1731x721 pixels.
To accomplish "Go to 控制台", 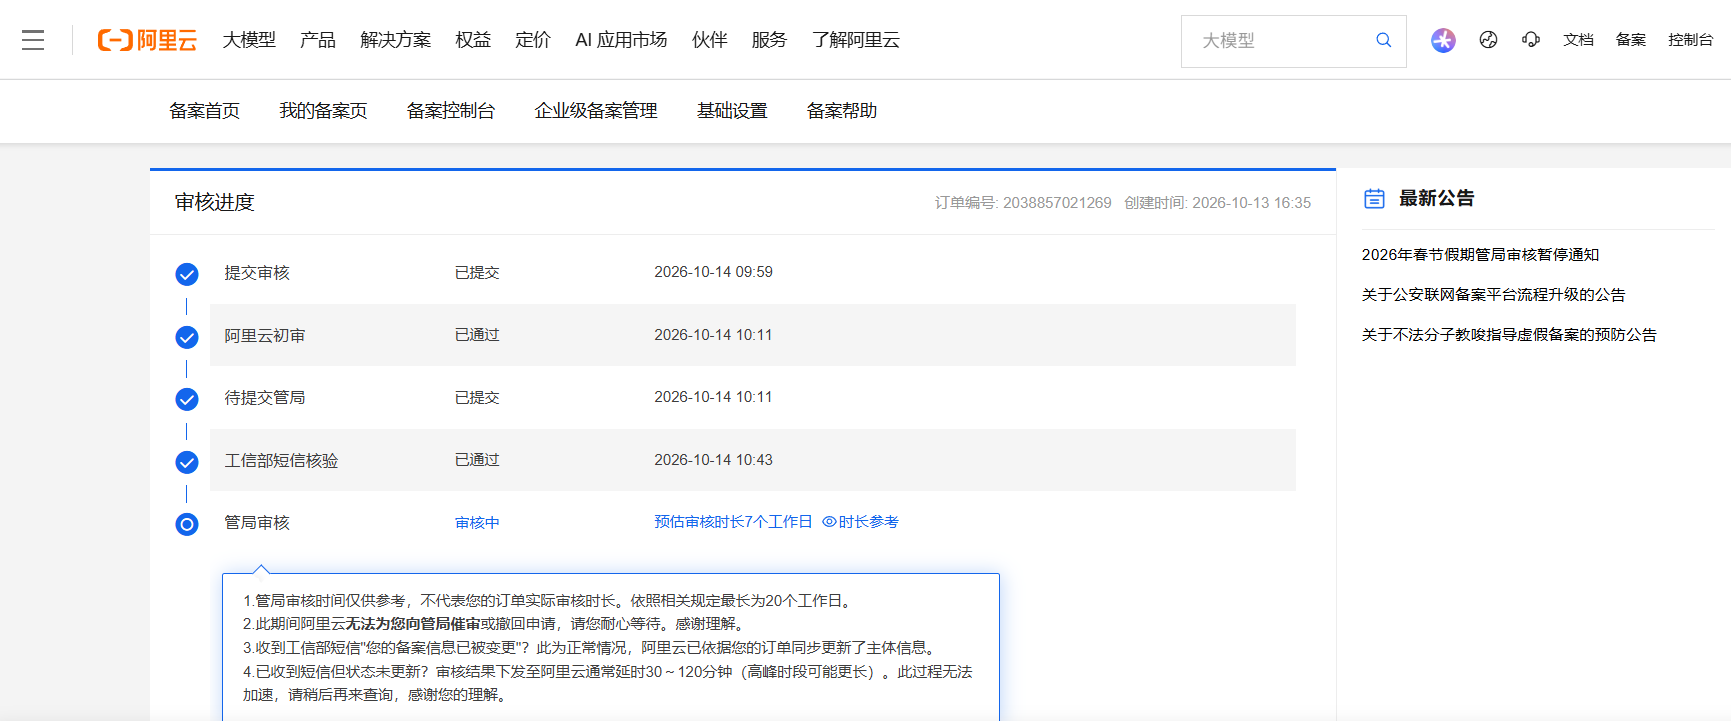I will (1691, 40).
